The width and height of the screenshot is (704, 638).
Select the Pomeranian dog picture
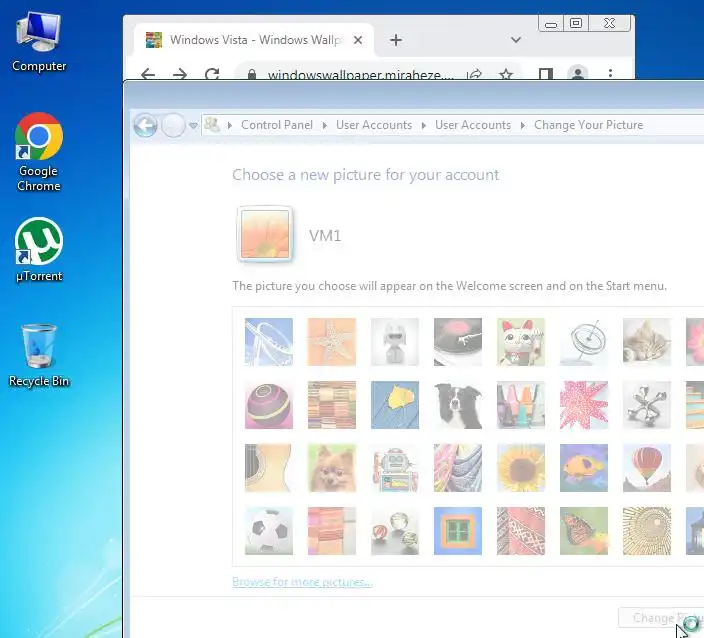coord(332,468)
